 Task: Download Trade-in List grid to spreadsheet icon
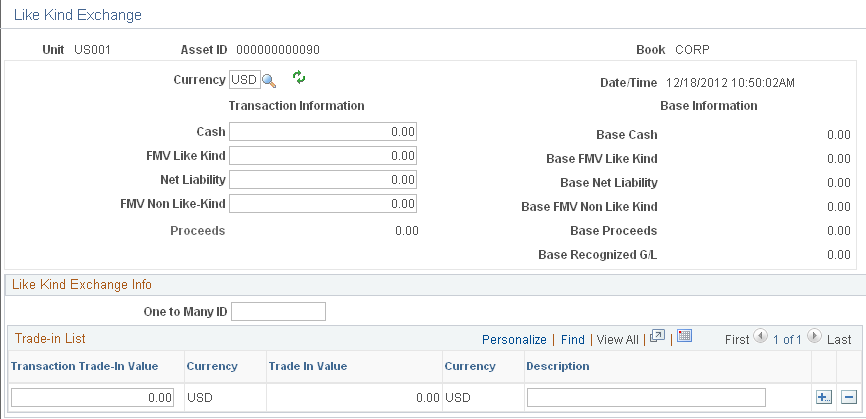pyautogui.click(x=684, y=336)
